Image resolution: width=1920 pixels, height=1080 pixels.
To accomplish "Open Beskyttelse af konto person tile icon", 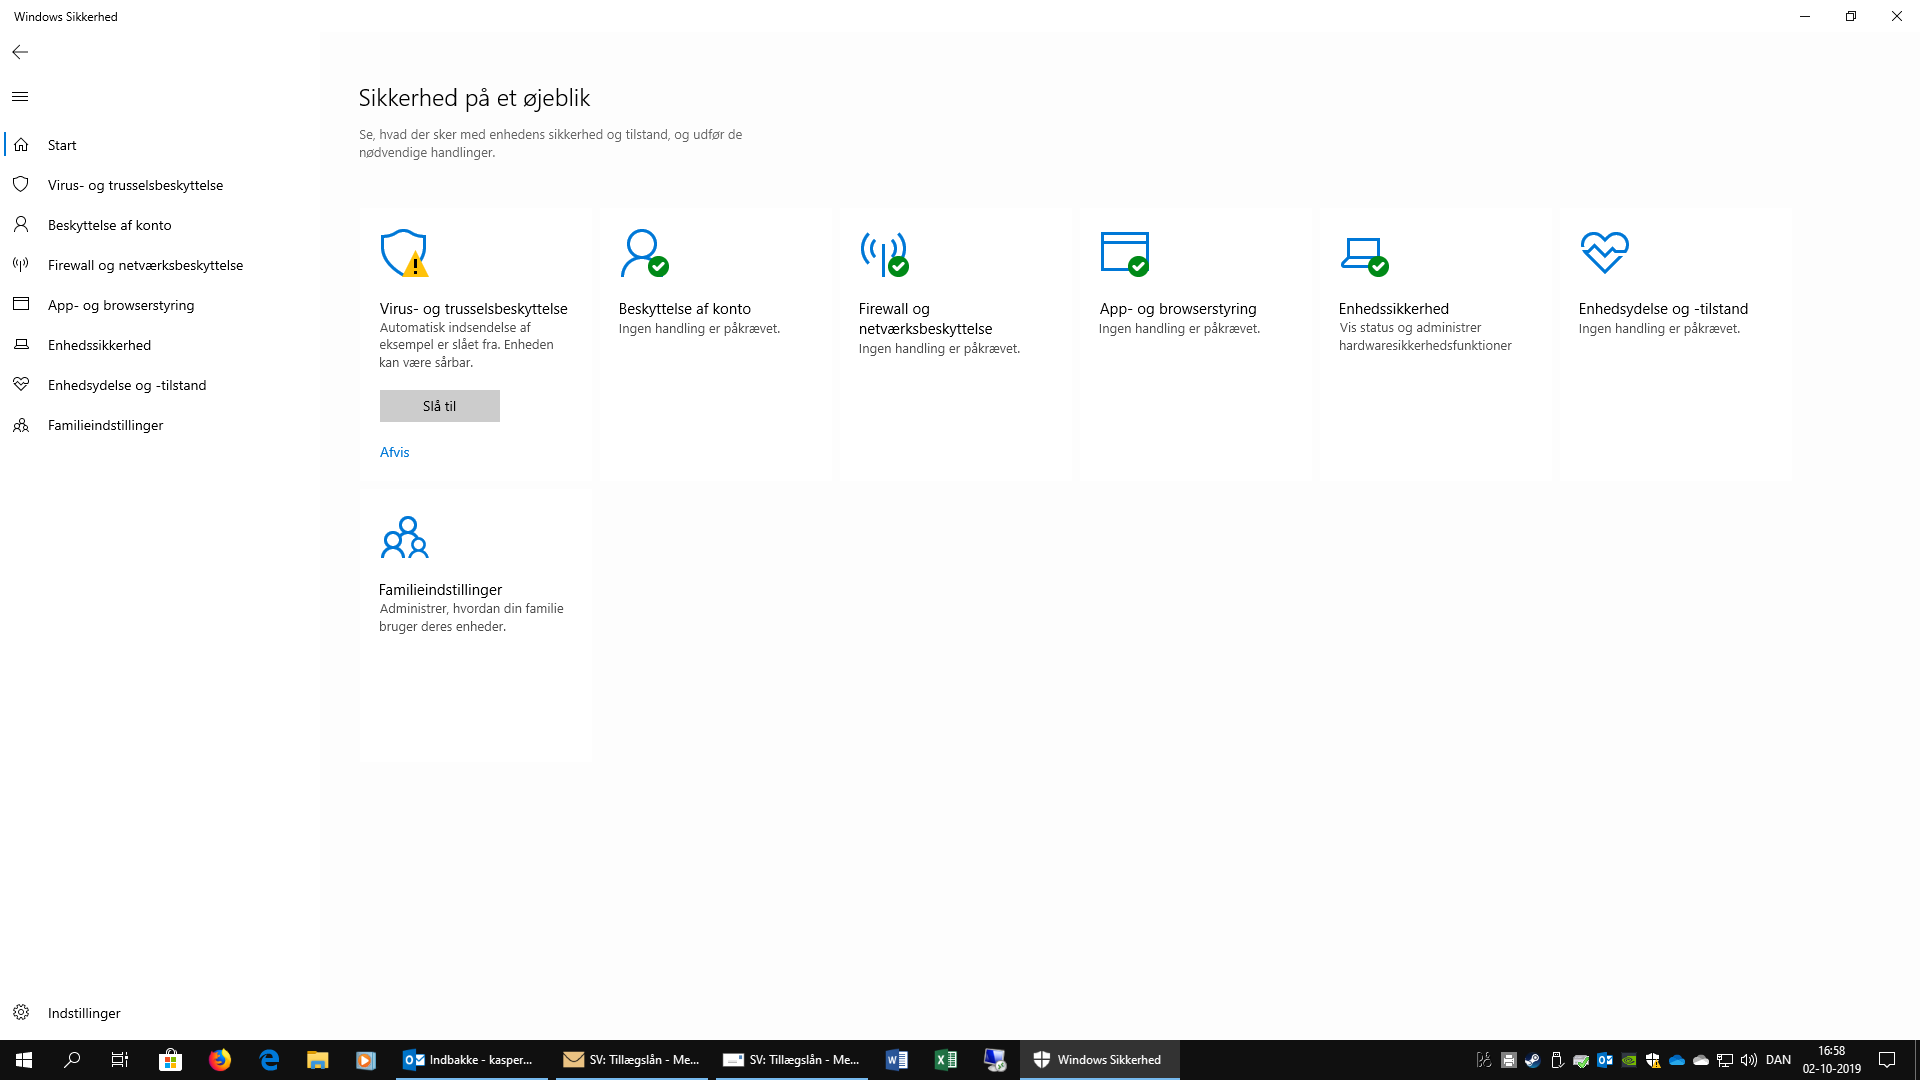I will 643,253.
